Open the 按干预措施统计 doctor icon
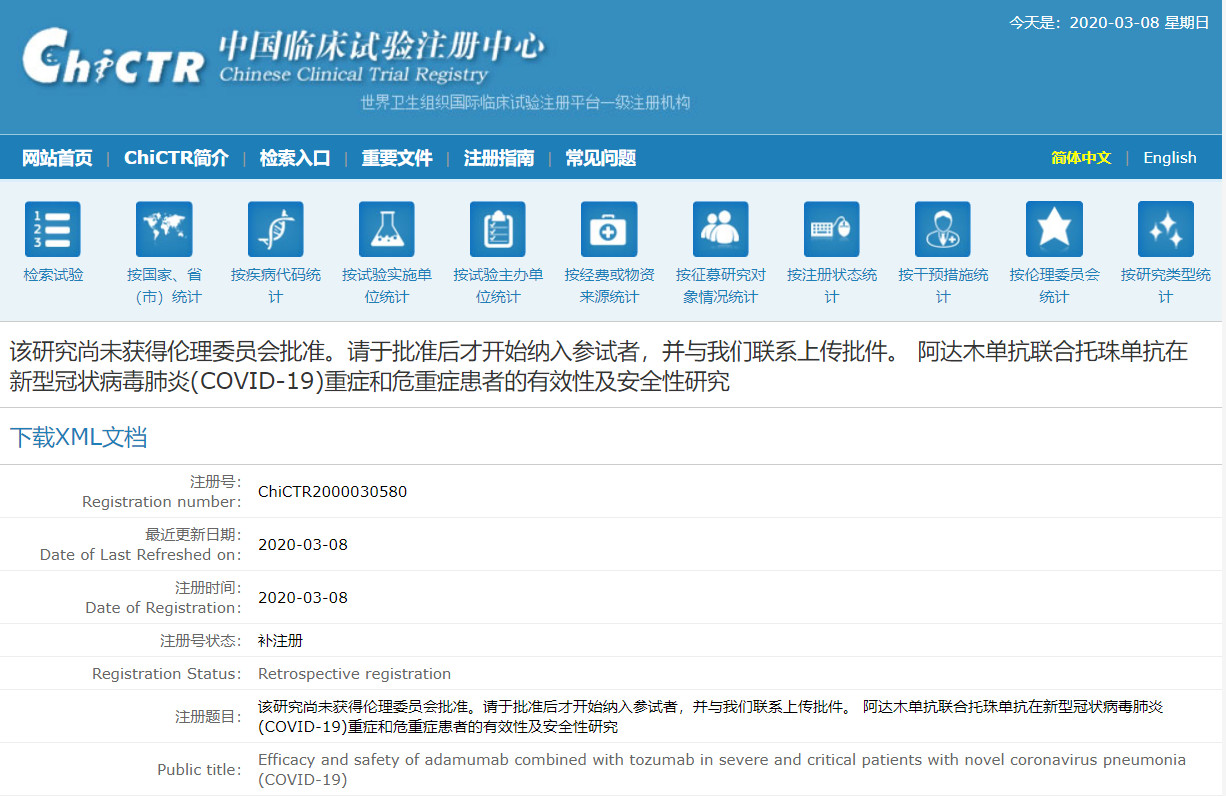1226x796 pixels. coord(943,229)
